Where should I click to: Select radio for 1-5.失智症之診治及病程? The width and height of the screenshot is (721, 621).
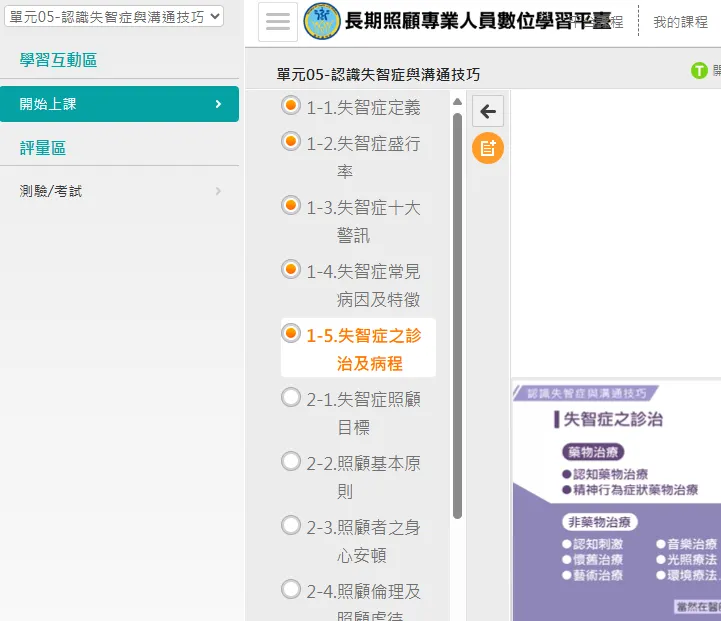click(291, 333)
